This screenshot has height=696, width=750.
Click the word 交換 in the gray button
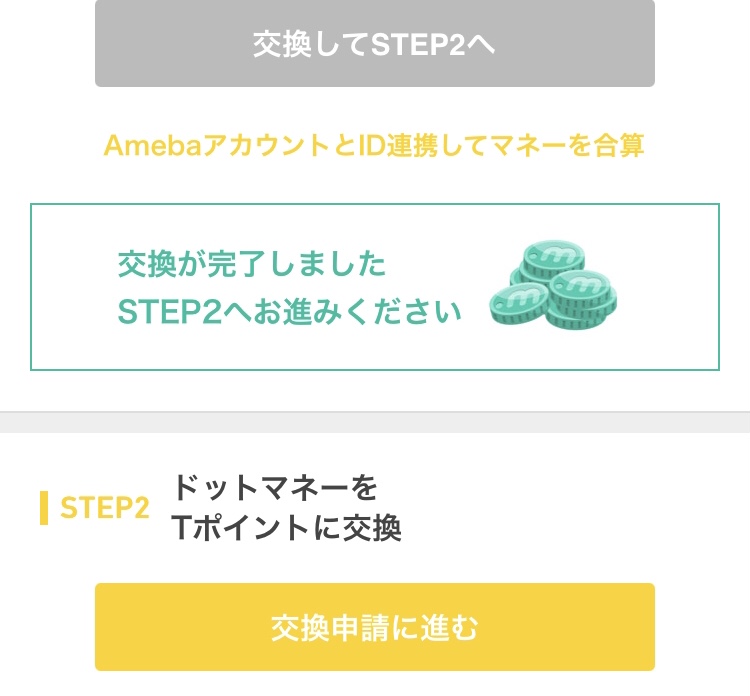[282, 45]
